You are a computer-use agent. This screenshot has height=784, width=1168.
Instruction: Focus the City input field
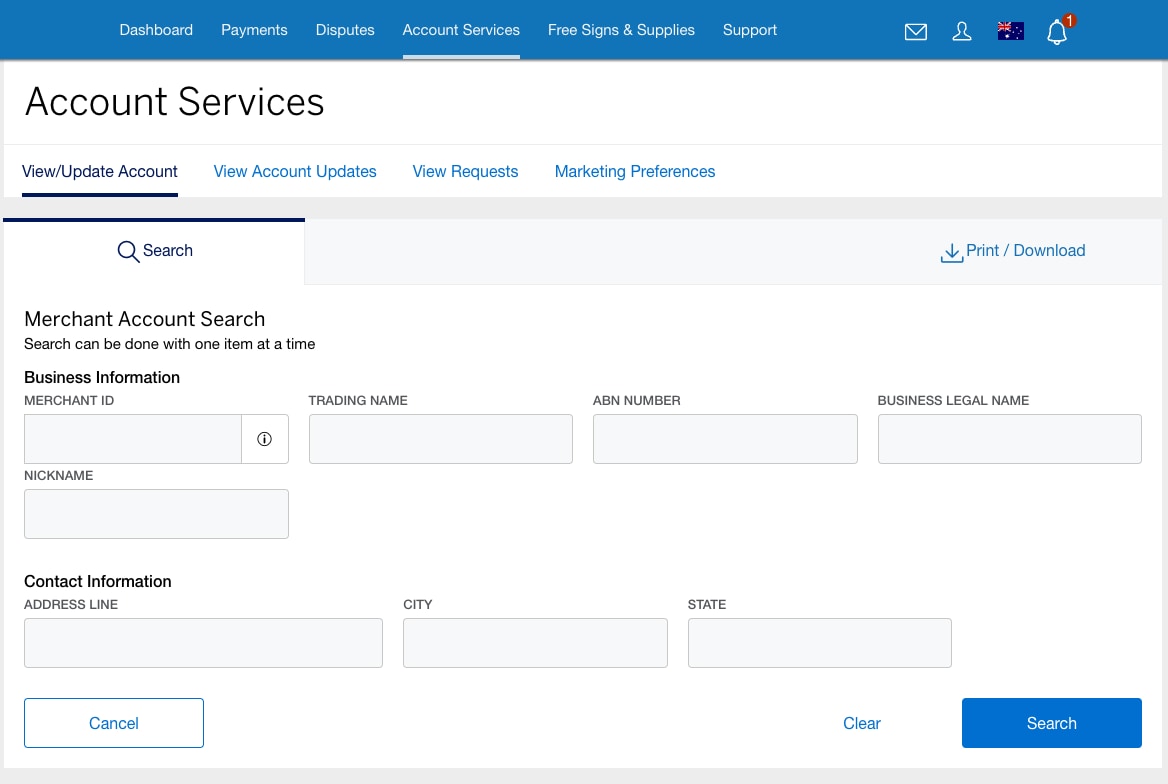pyautogui.click(x=536, y=643)
